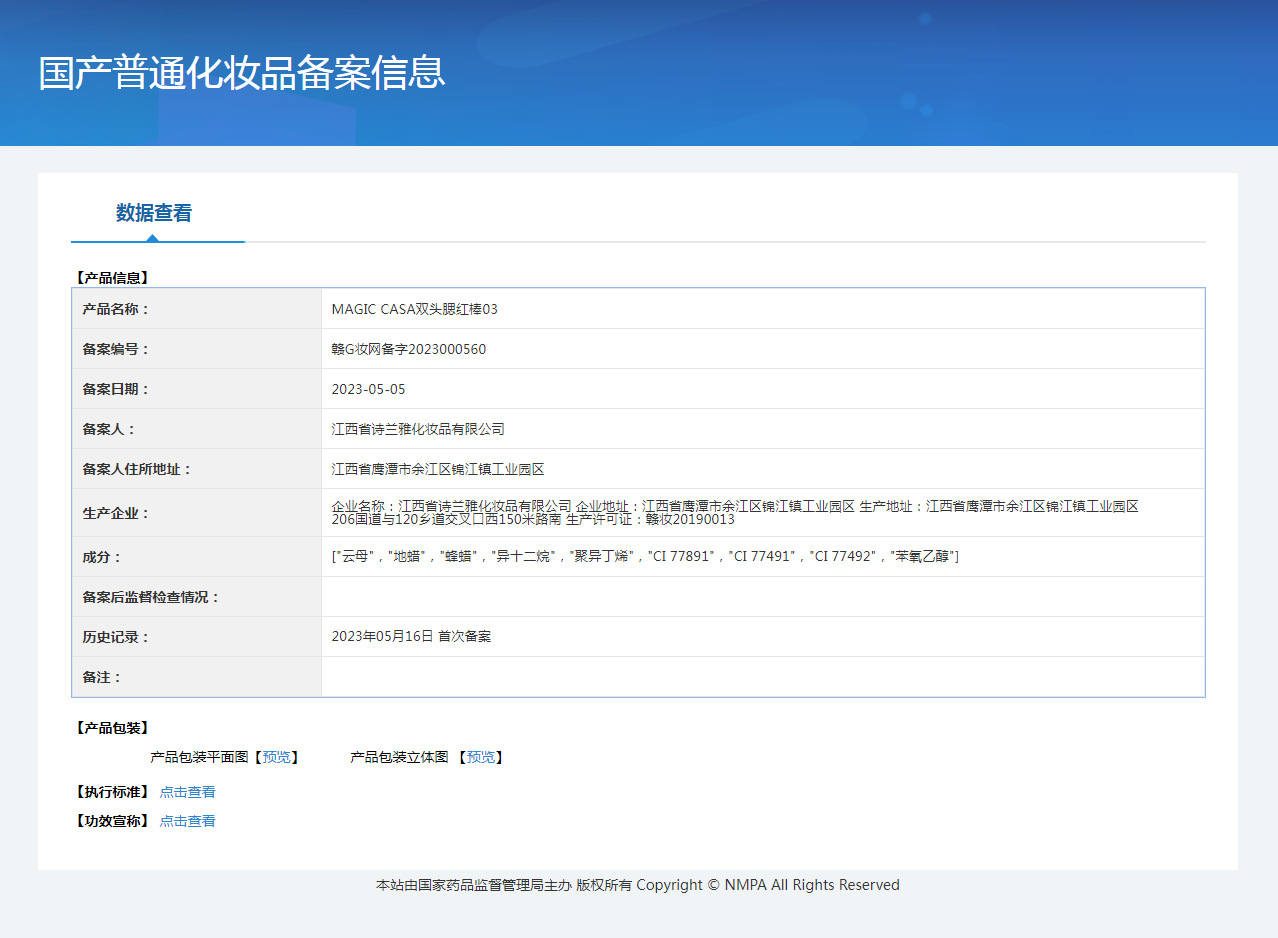Image resolution: width=1278 pixels, height=938 pixels.
Task: Click history record 2023年05月16日 首次备案
Action: (411, 636)
